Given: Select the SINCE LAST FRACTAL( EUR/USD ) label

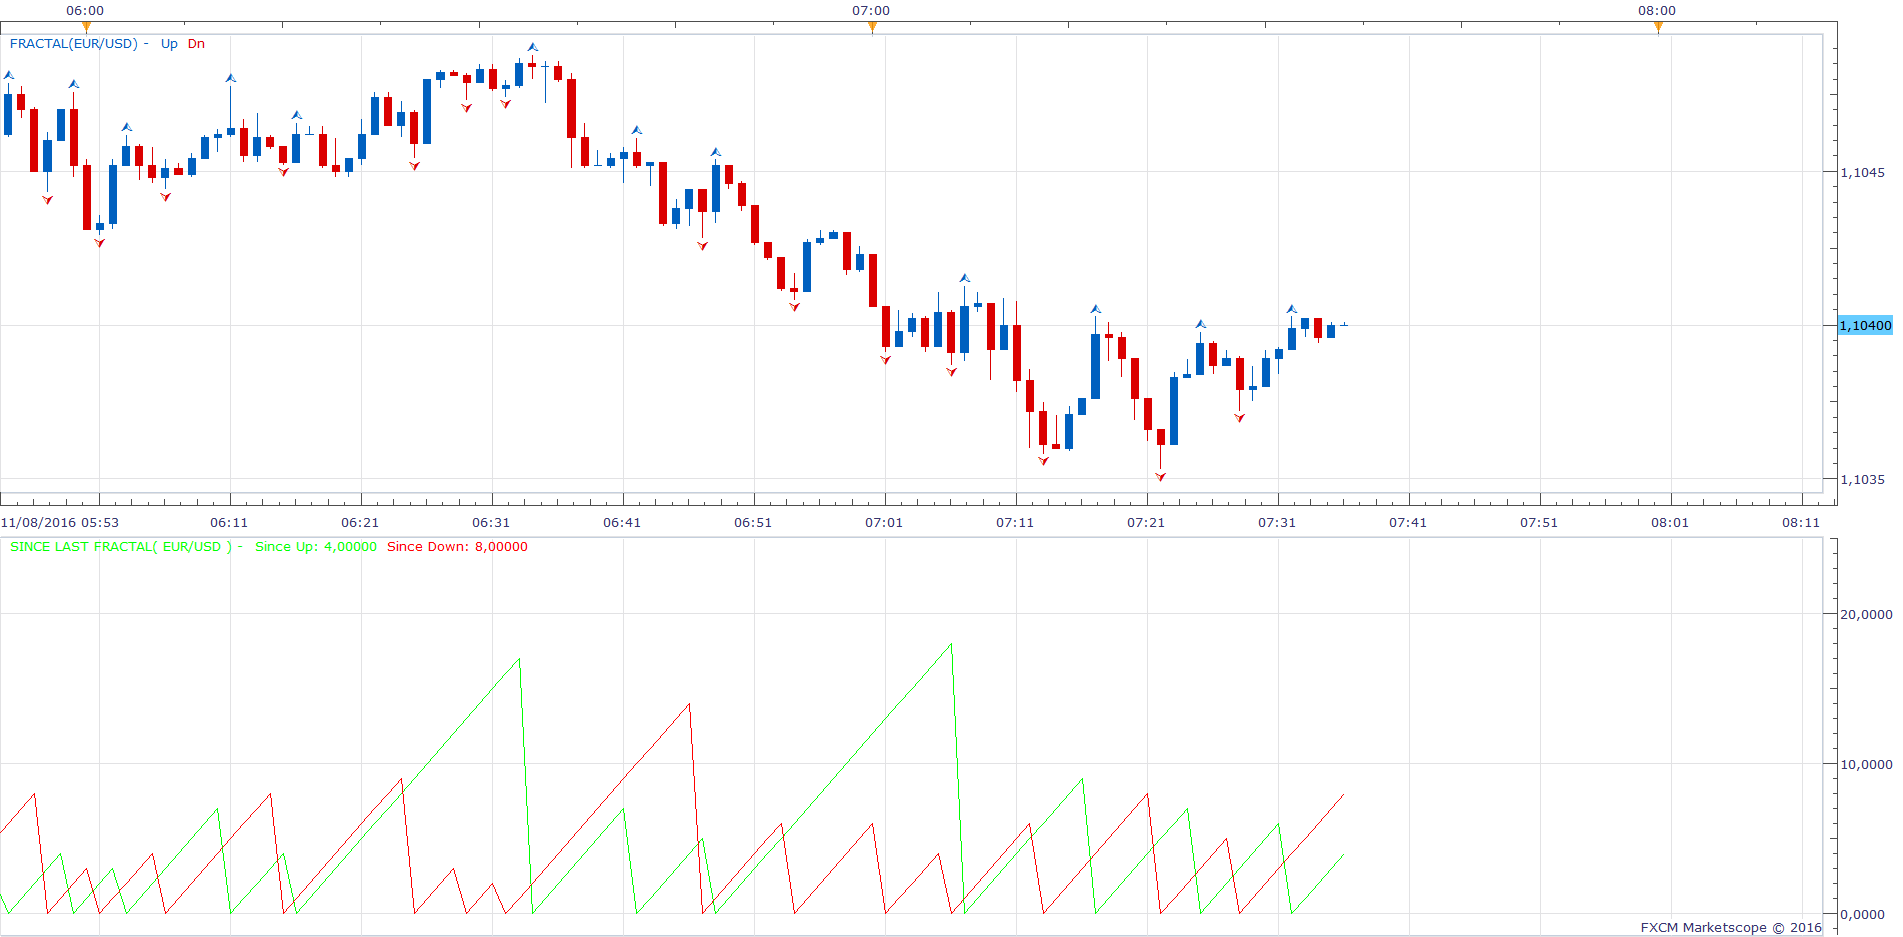Looking at the screenshot, I should tap(121, 546).
